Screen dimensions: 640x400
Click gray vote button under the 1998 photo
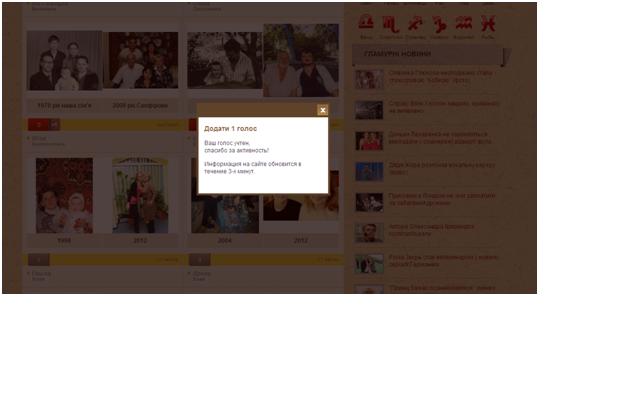38,260
